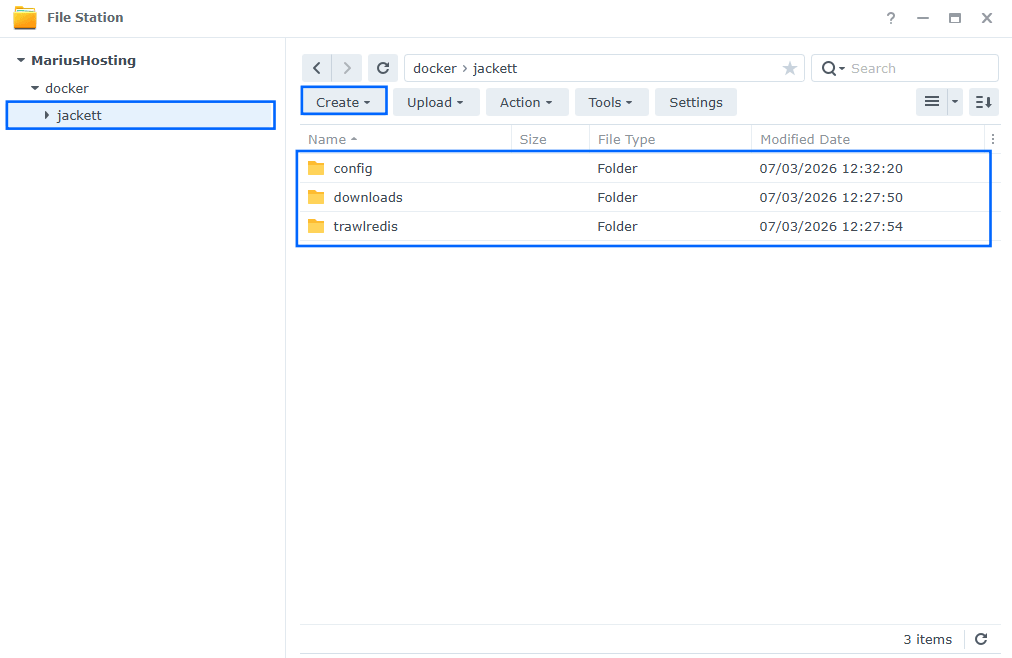Select the downloads folder icon
This screenshot has width=1012, height=658.
(316, 197)
